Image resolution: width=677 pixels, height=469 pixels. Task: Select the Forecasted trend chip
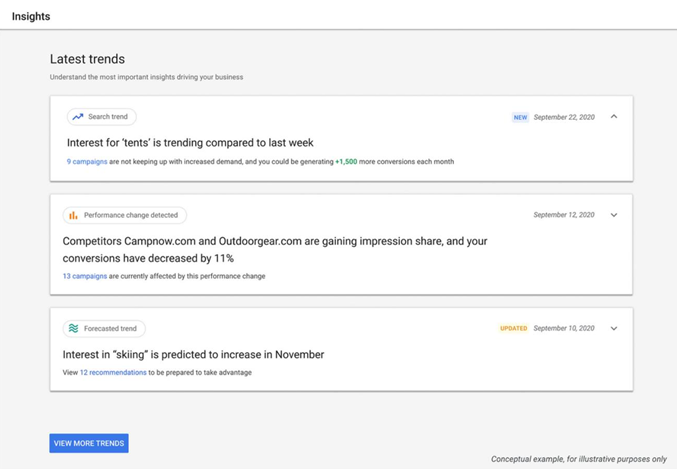click(x=111, y=328)
